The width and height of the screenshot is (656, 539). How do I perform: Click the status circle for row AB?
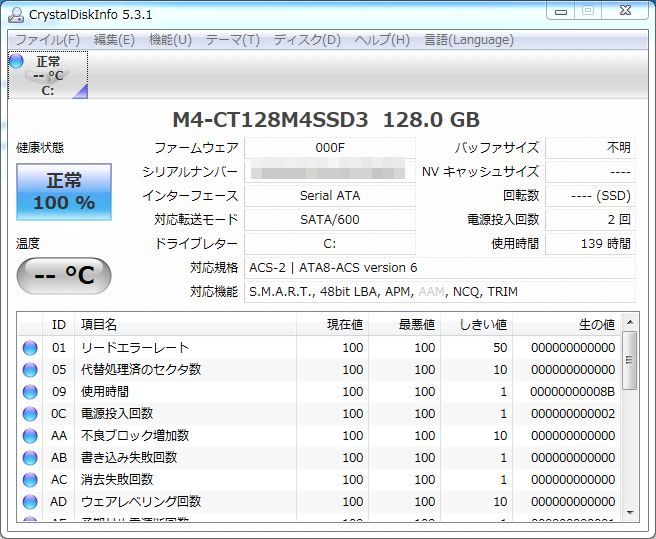pos(30,457)
